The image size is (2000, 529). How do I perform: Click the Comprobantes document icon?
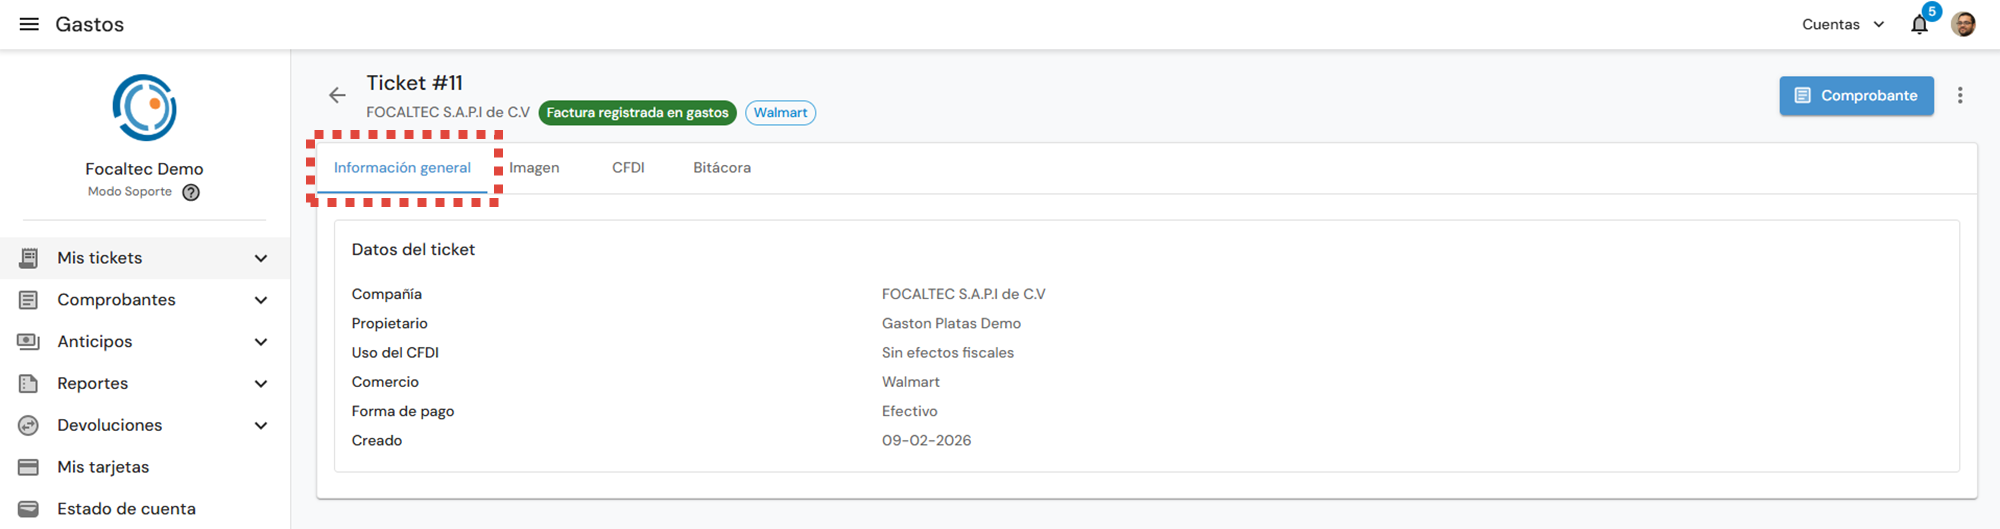[28, 300]
